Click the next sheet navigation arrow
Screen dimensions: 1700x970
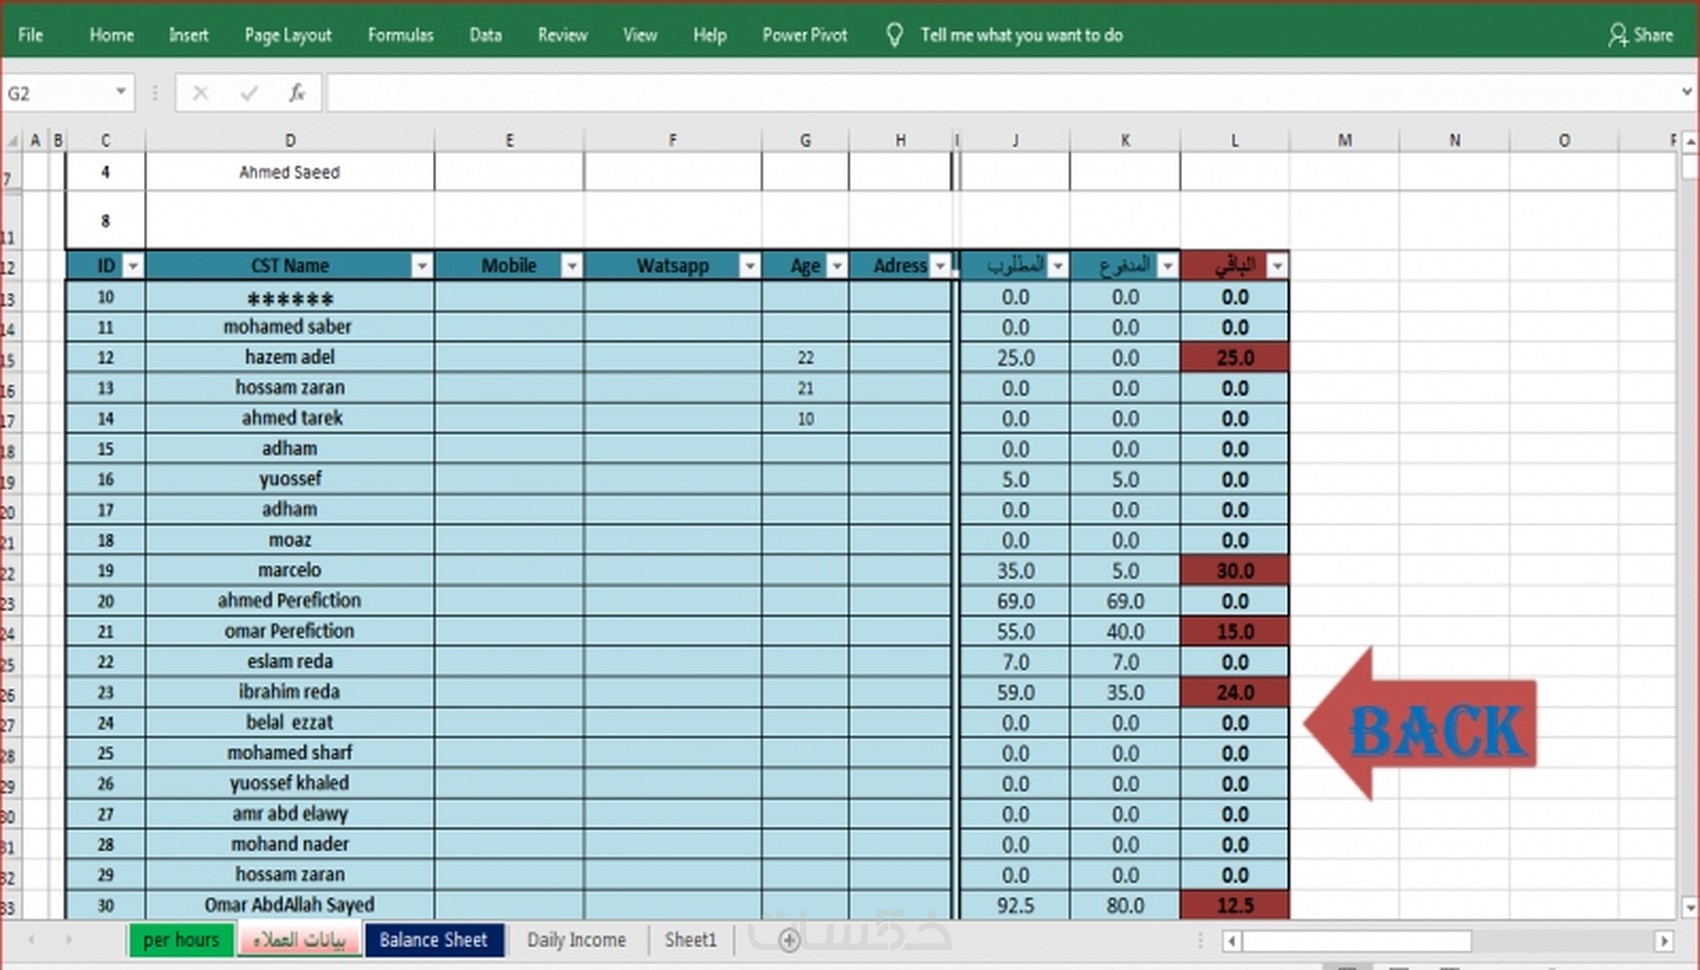tap(68, 940)
